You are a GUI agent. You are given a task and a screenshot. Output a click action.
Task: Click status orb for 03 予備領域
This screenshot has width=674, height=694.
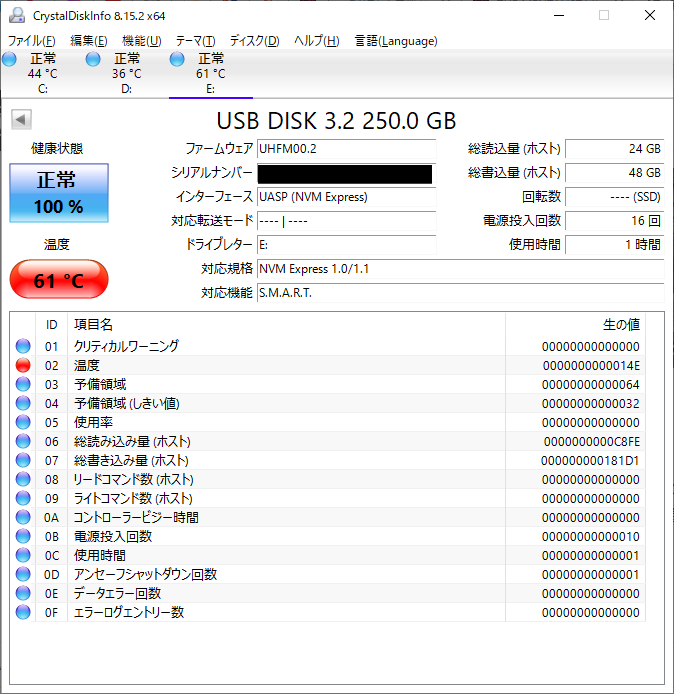[x=23, y=384]
